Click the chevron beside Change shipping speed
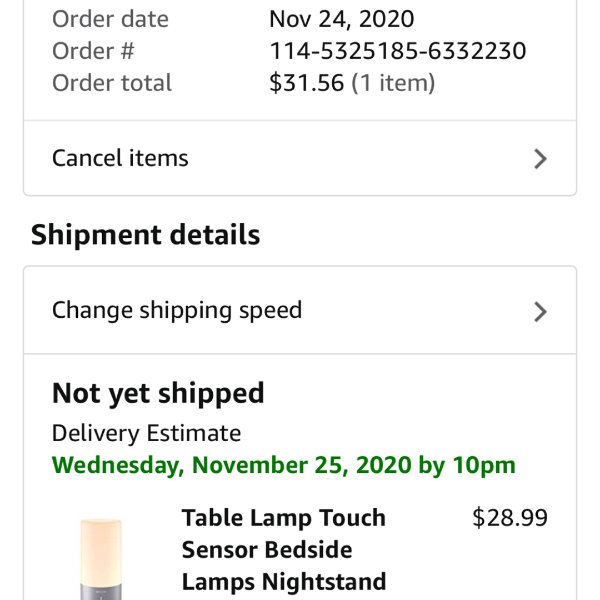The height and width of the screenshot is (600, 600). point(540,312)
